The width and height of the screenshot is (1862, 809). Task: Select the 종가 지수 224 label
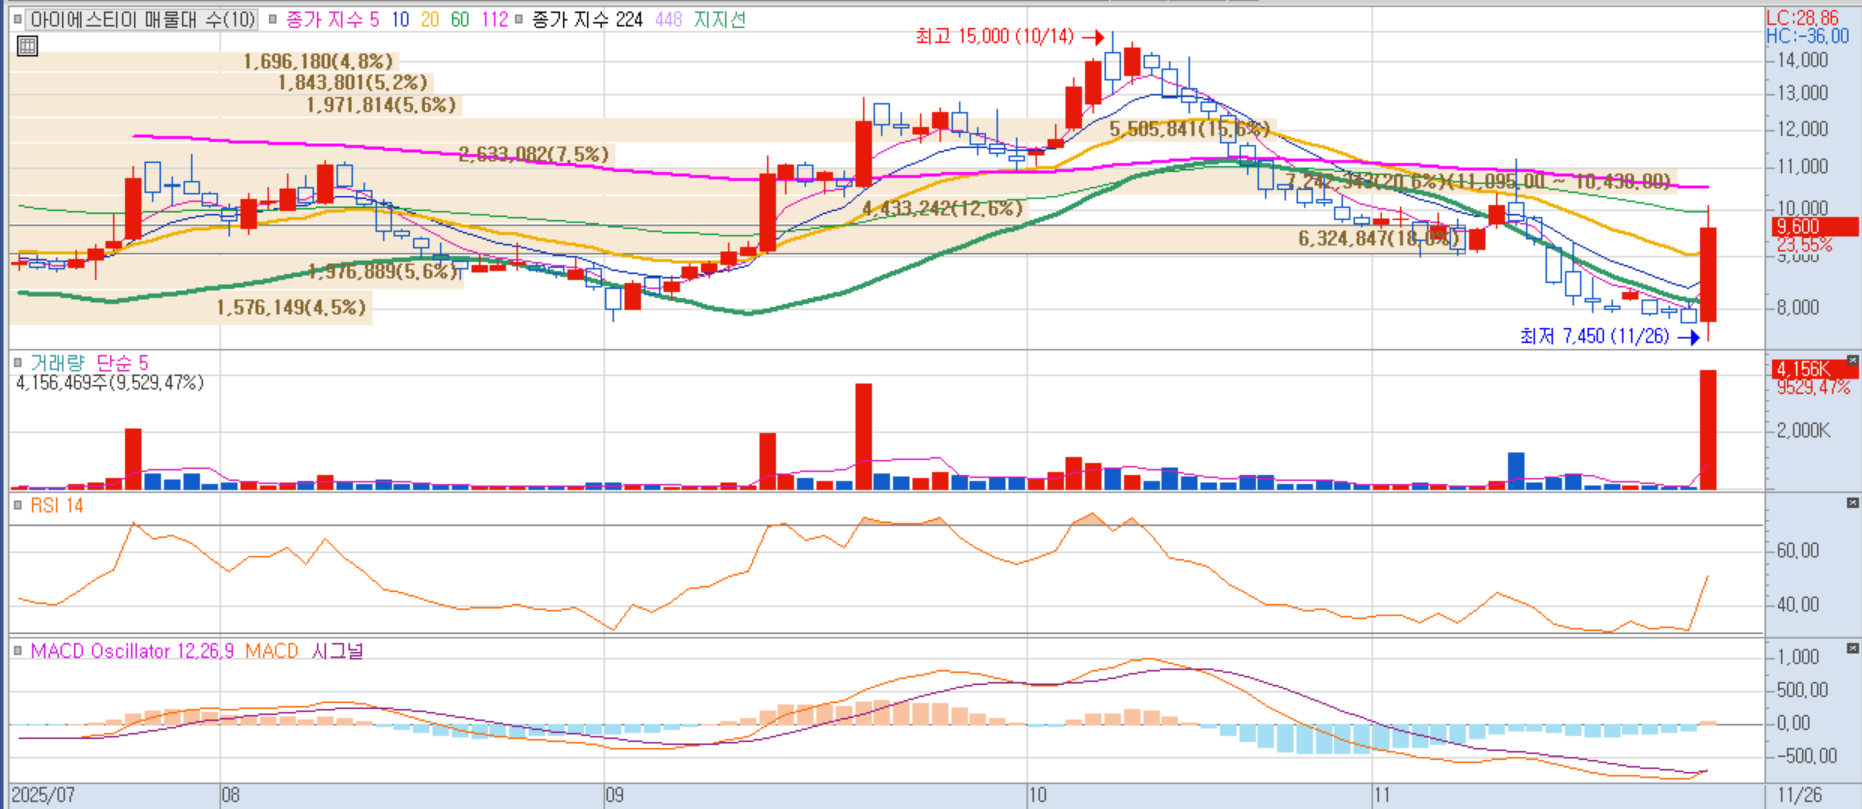tap(587, 19)
